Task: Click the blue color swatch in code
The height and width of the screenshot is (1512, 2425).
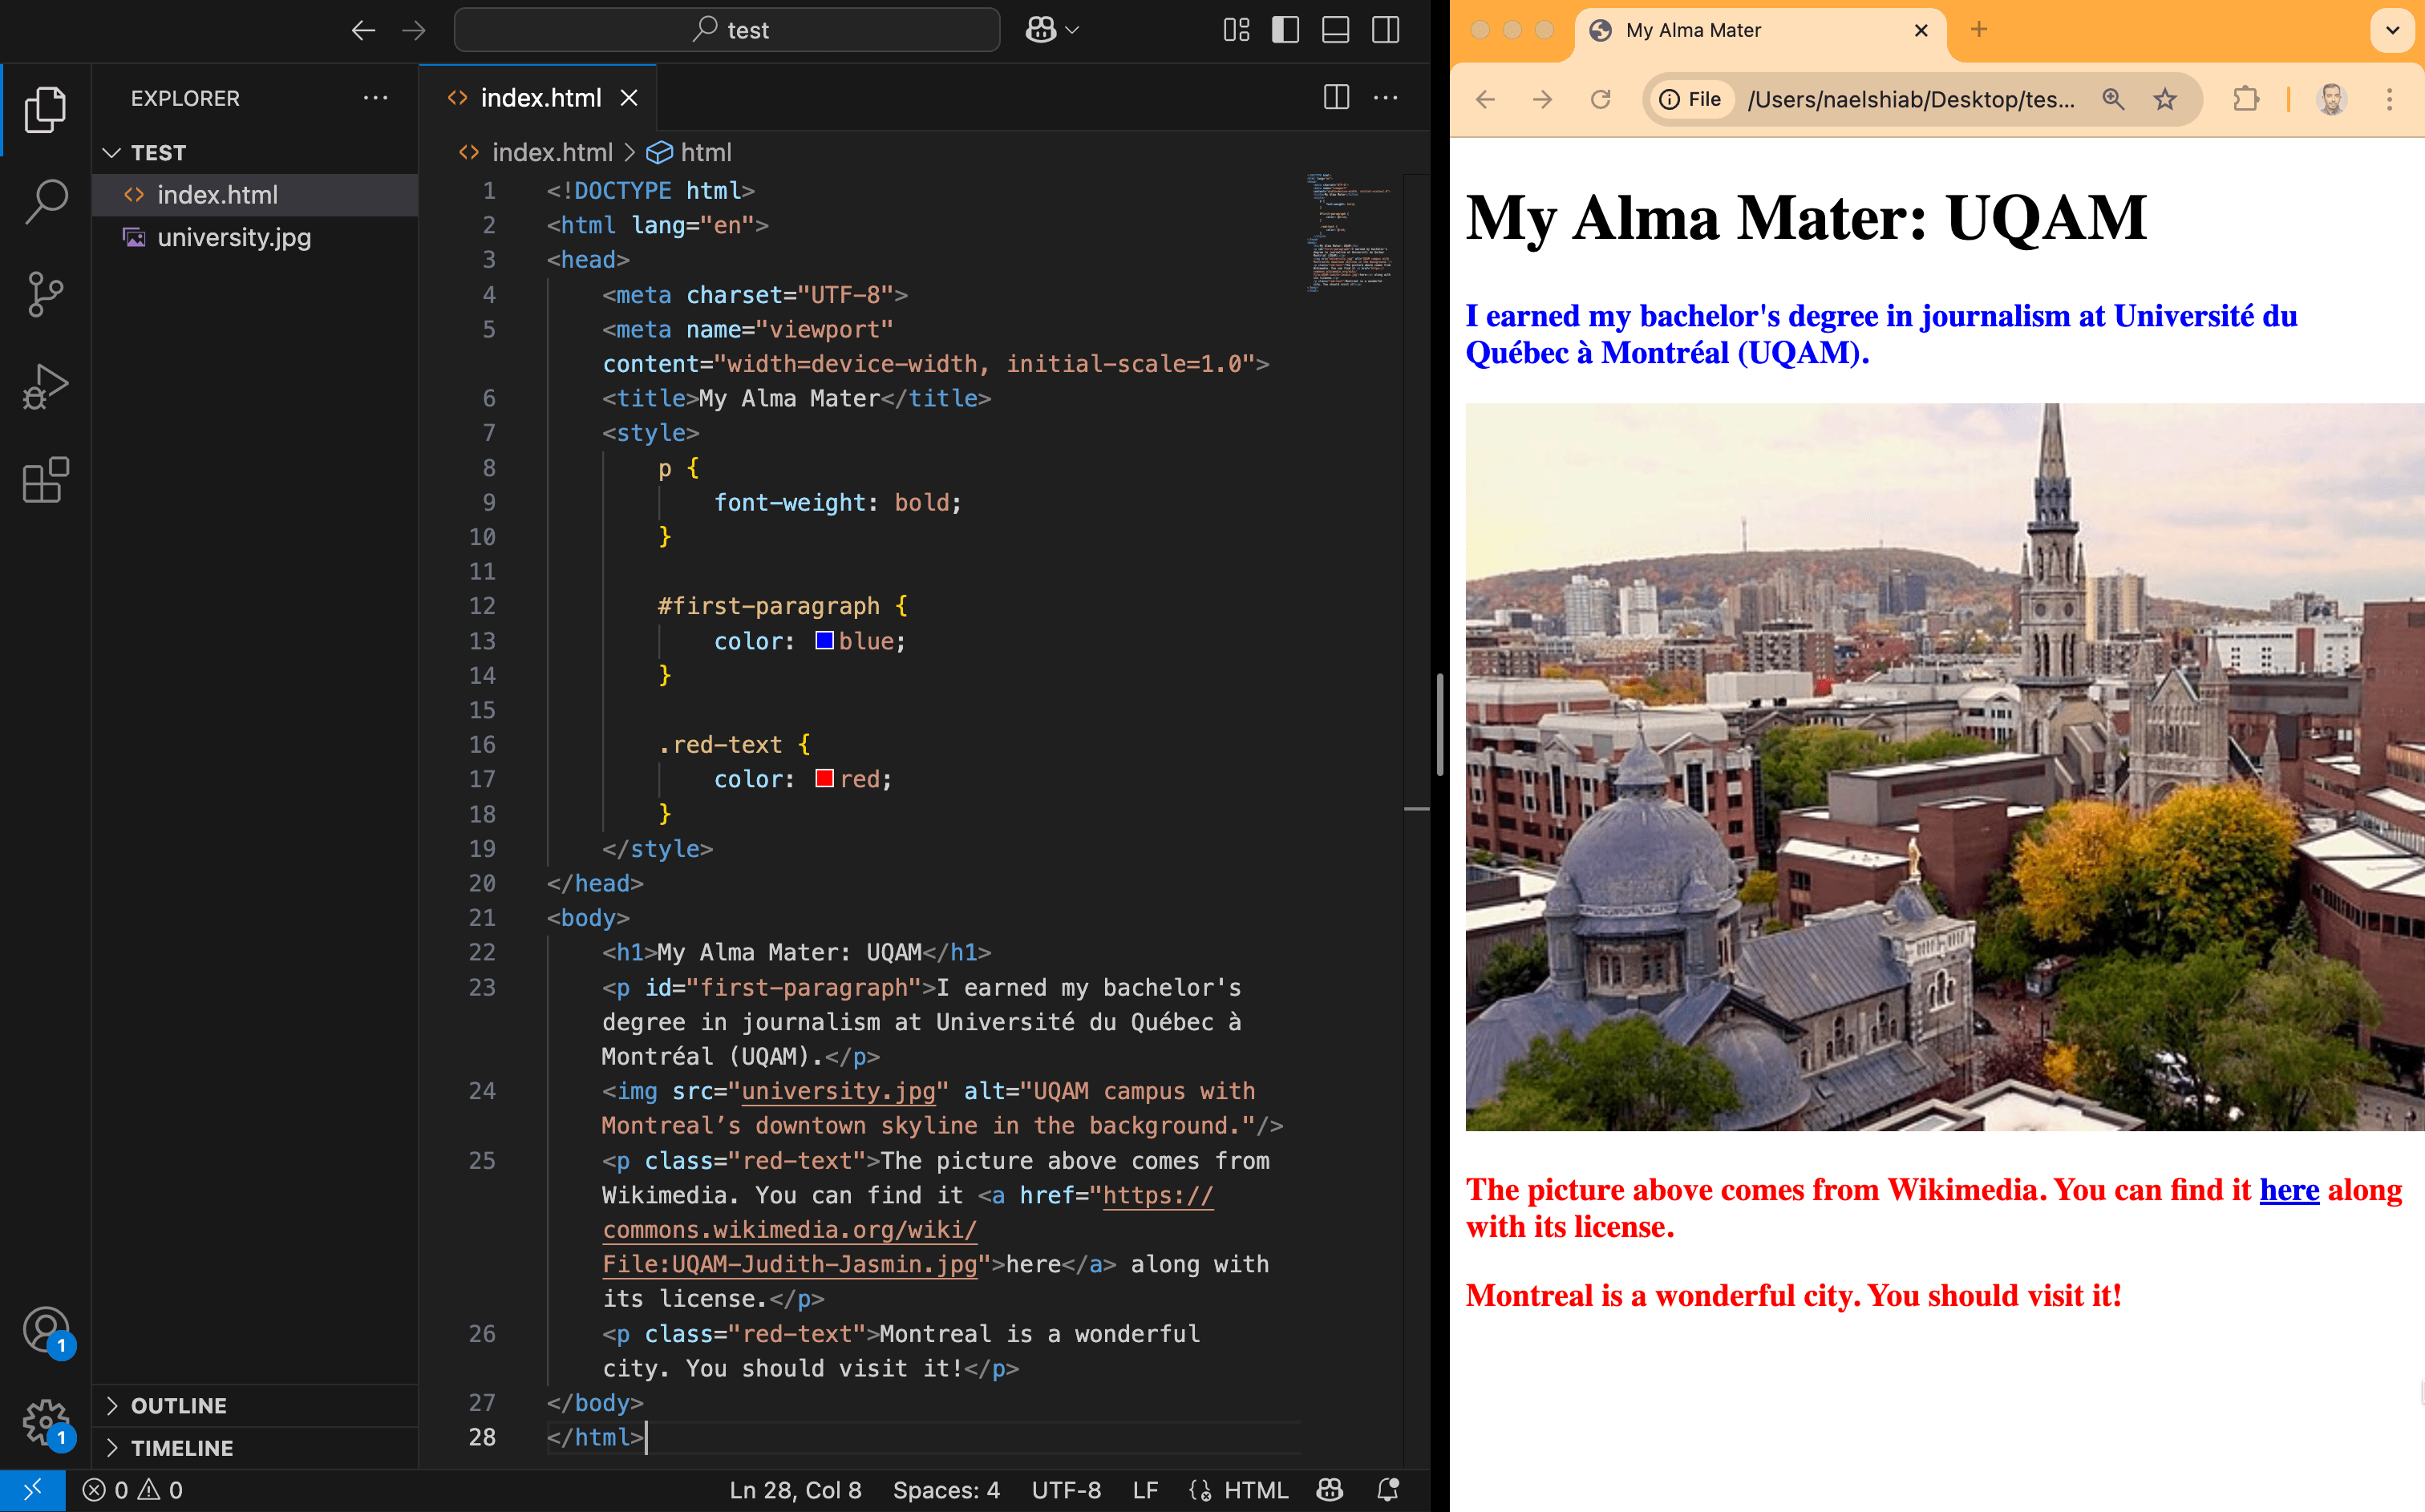Action: click(824, 640)
